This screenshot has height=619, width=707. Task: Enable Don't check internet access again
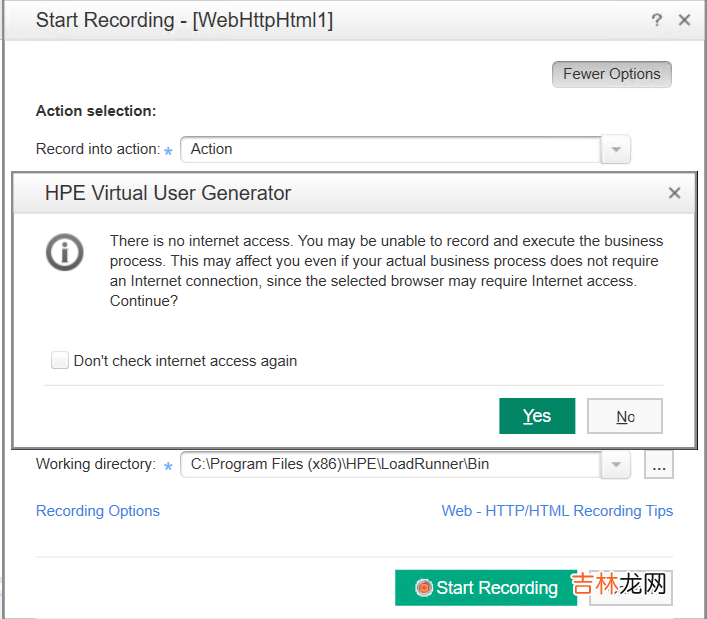point(60,361)
